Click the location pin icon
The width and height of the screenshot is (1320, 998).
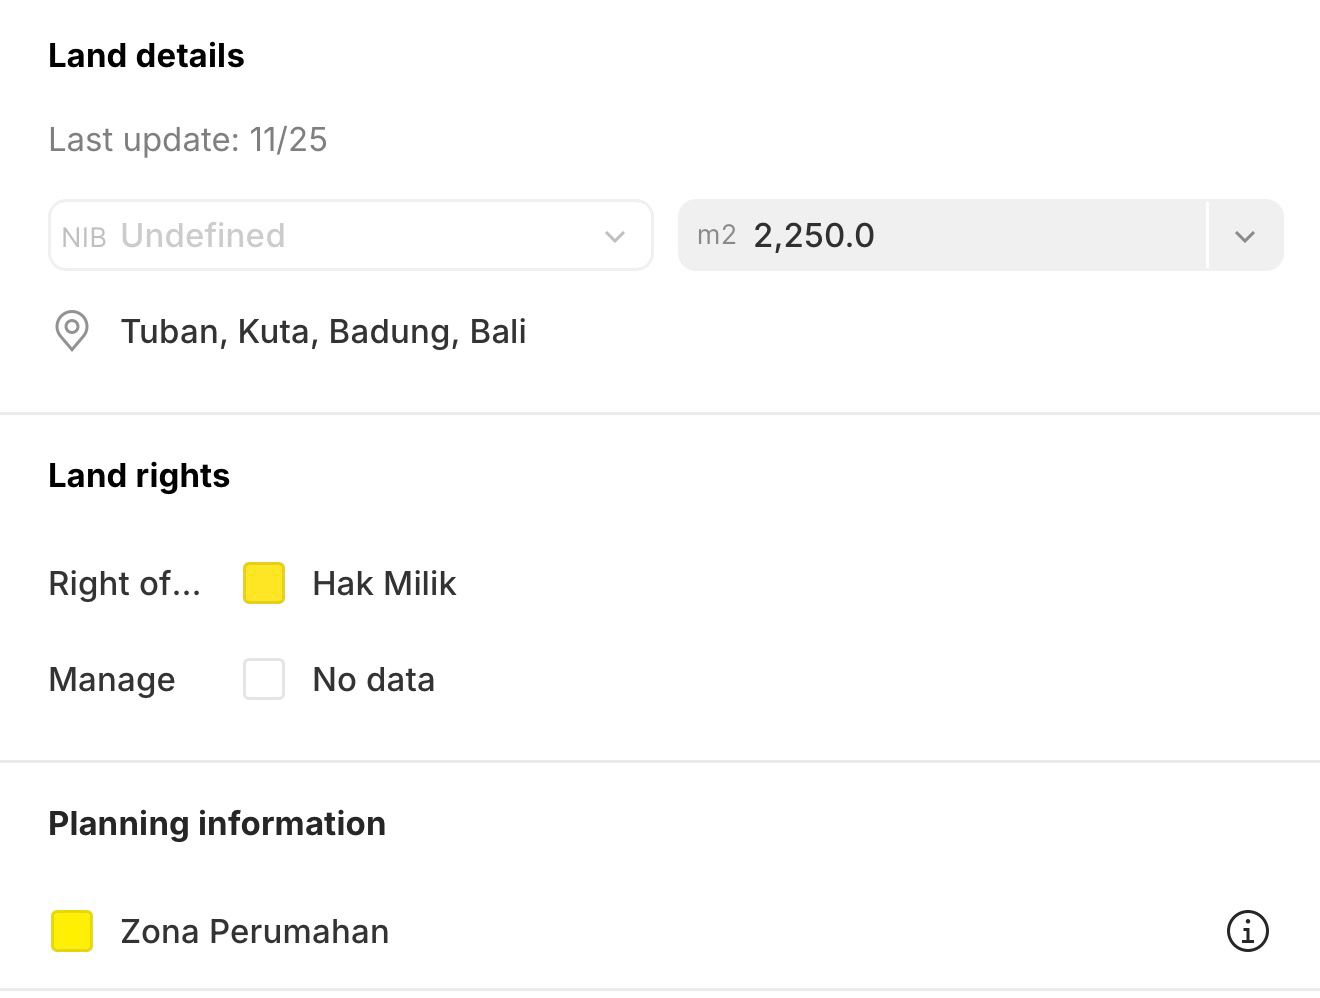(71, 331)
